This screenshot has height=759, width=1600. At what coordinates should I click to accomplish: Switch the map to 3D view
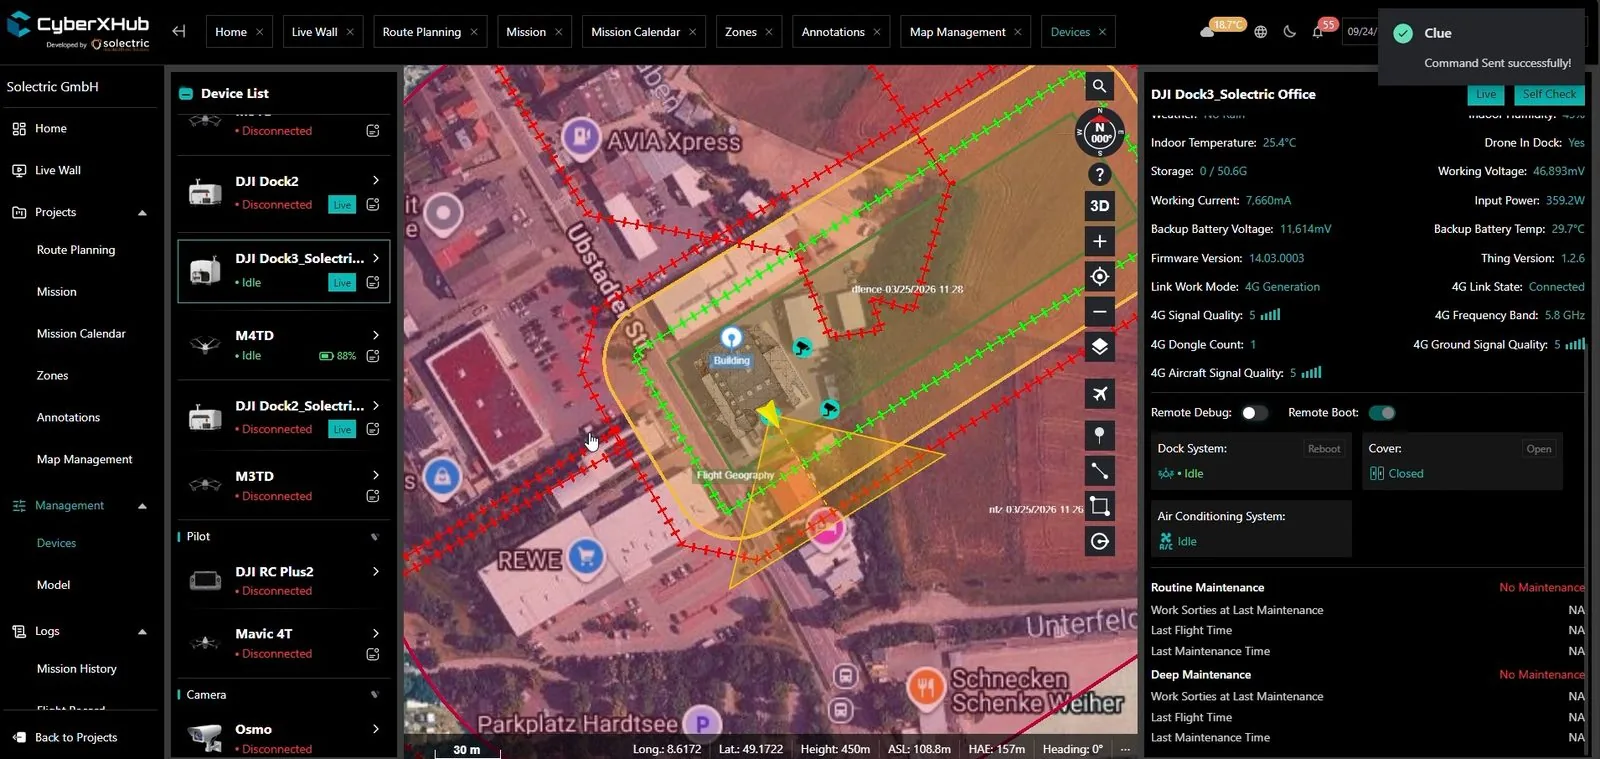click(1099, 206)
